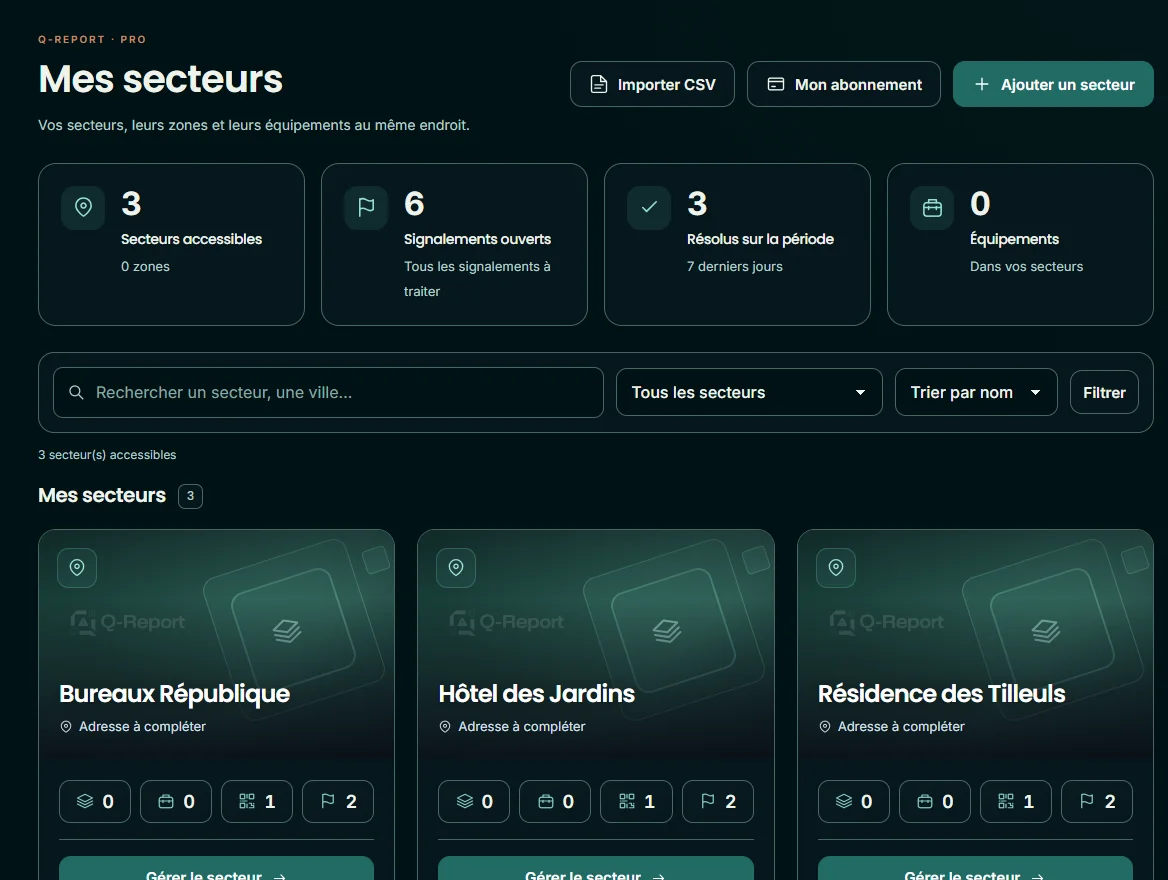Viewport: 1168px width, 880px height.
Task: Click the layers thumbnail icon on Résidence des Tilleuls
Action: [x=1046, y=630]
